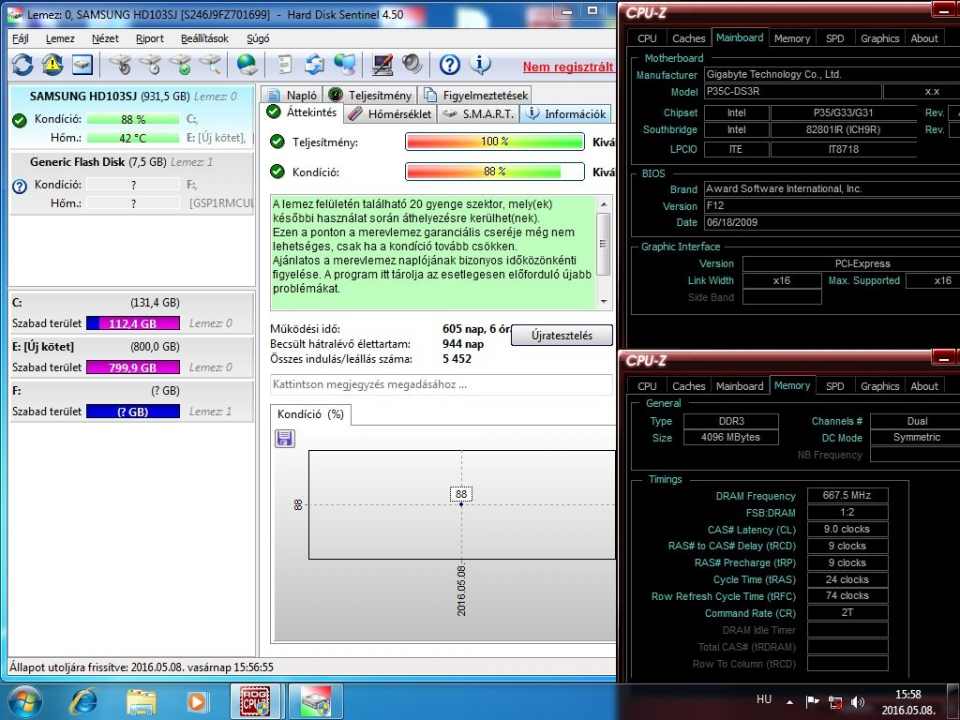The width and height of the screenshot is (960, 720).
Task: Open the S.M.A.R.T. tab
Action: 478,114
